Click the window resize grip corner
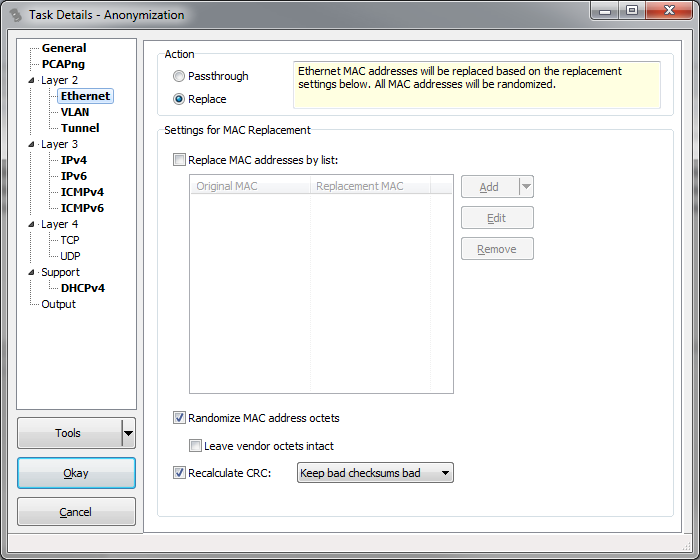The image size is (700, 560). 687,546
